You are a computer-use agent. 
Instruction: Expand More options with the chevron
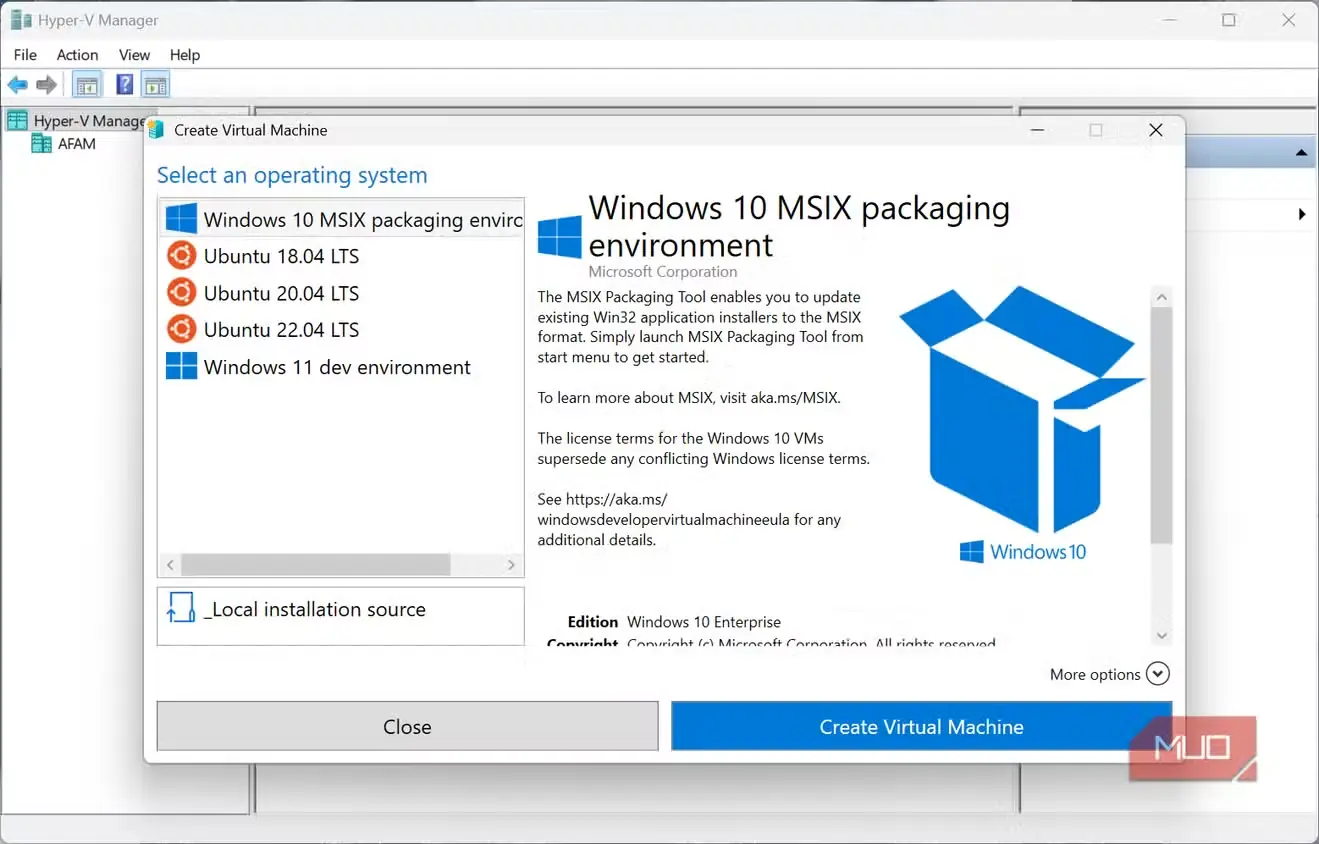pos(1157,674)
